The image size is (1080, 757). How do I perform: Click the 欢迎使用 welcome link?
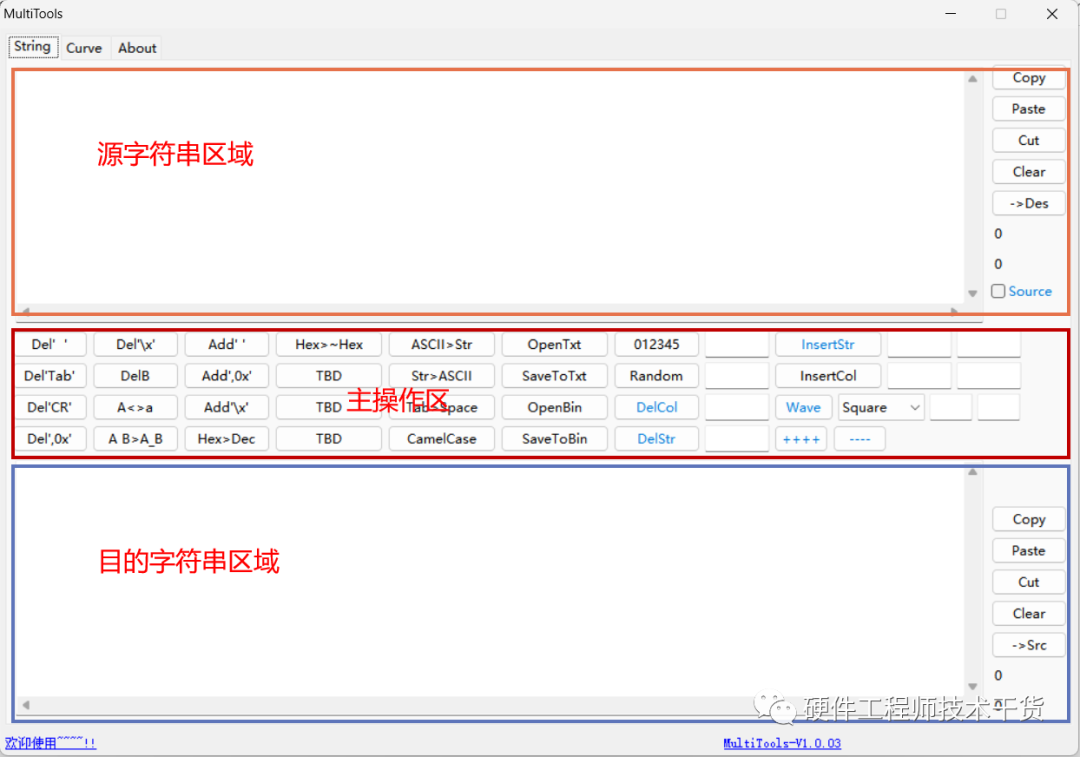(50, 743)
